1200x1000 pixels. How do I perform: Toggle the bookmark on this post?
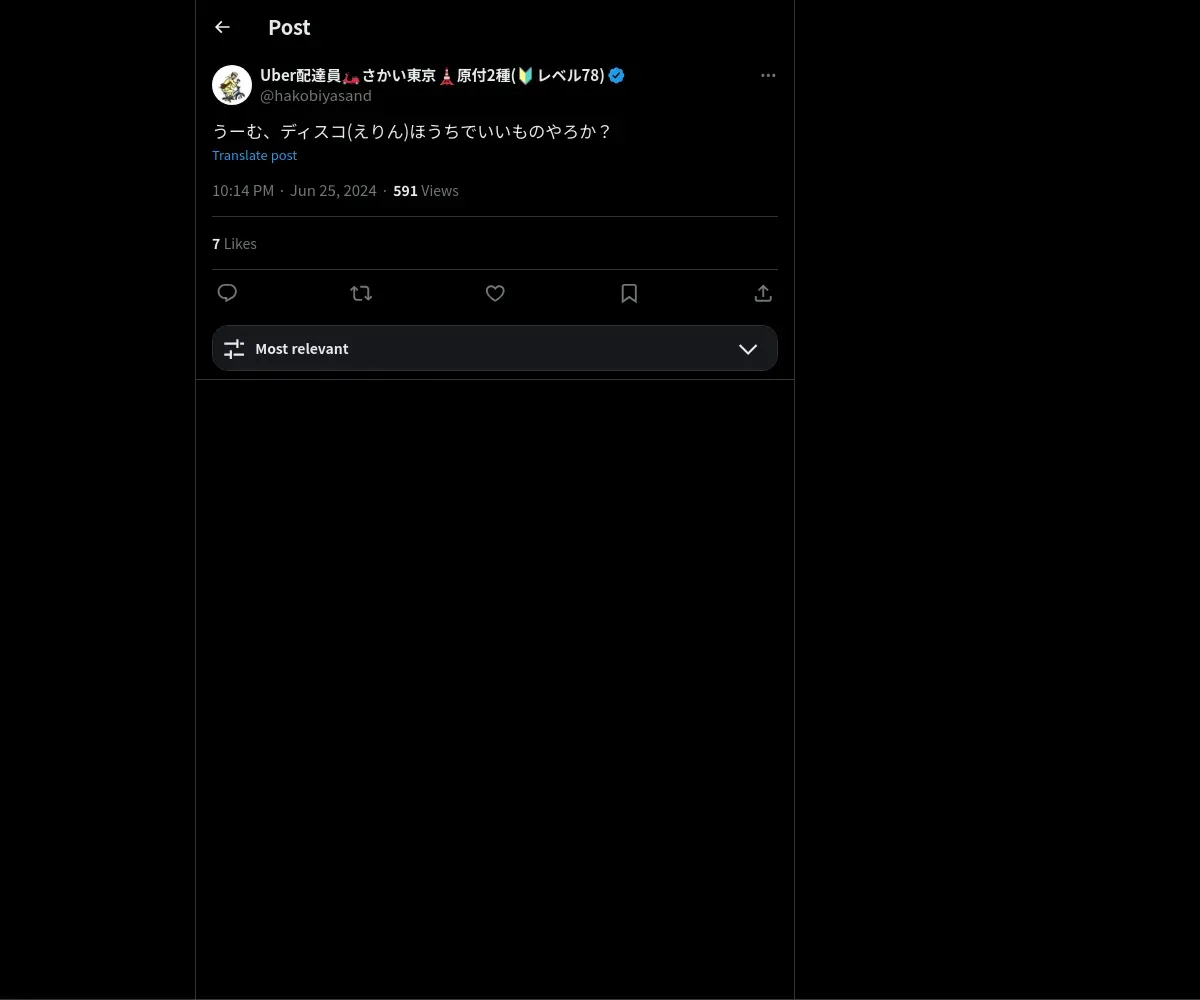click(x=629, y=293)
